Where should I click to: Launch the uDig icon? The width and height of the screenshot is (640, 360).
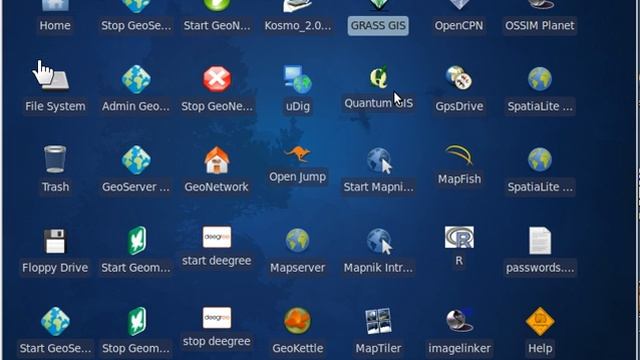(x=298, y=79)
